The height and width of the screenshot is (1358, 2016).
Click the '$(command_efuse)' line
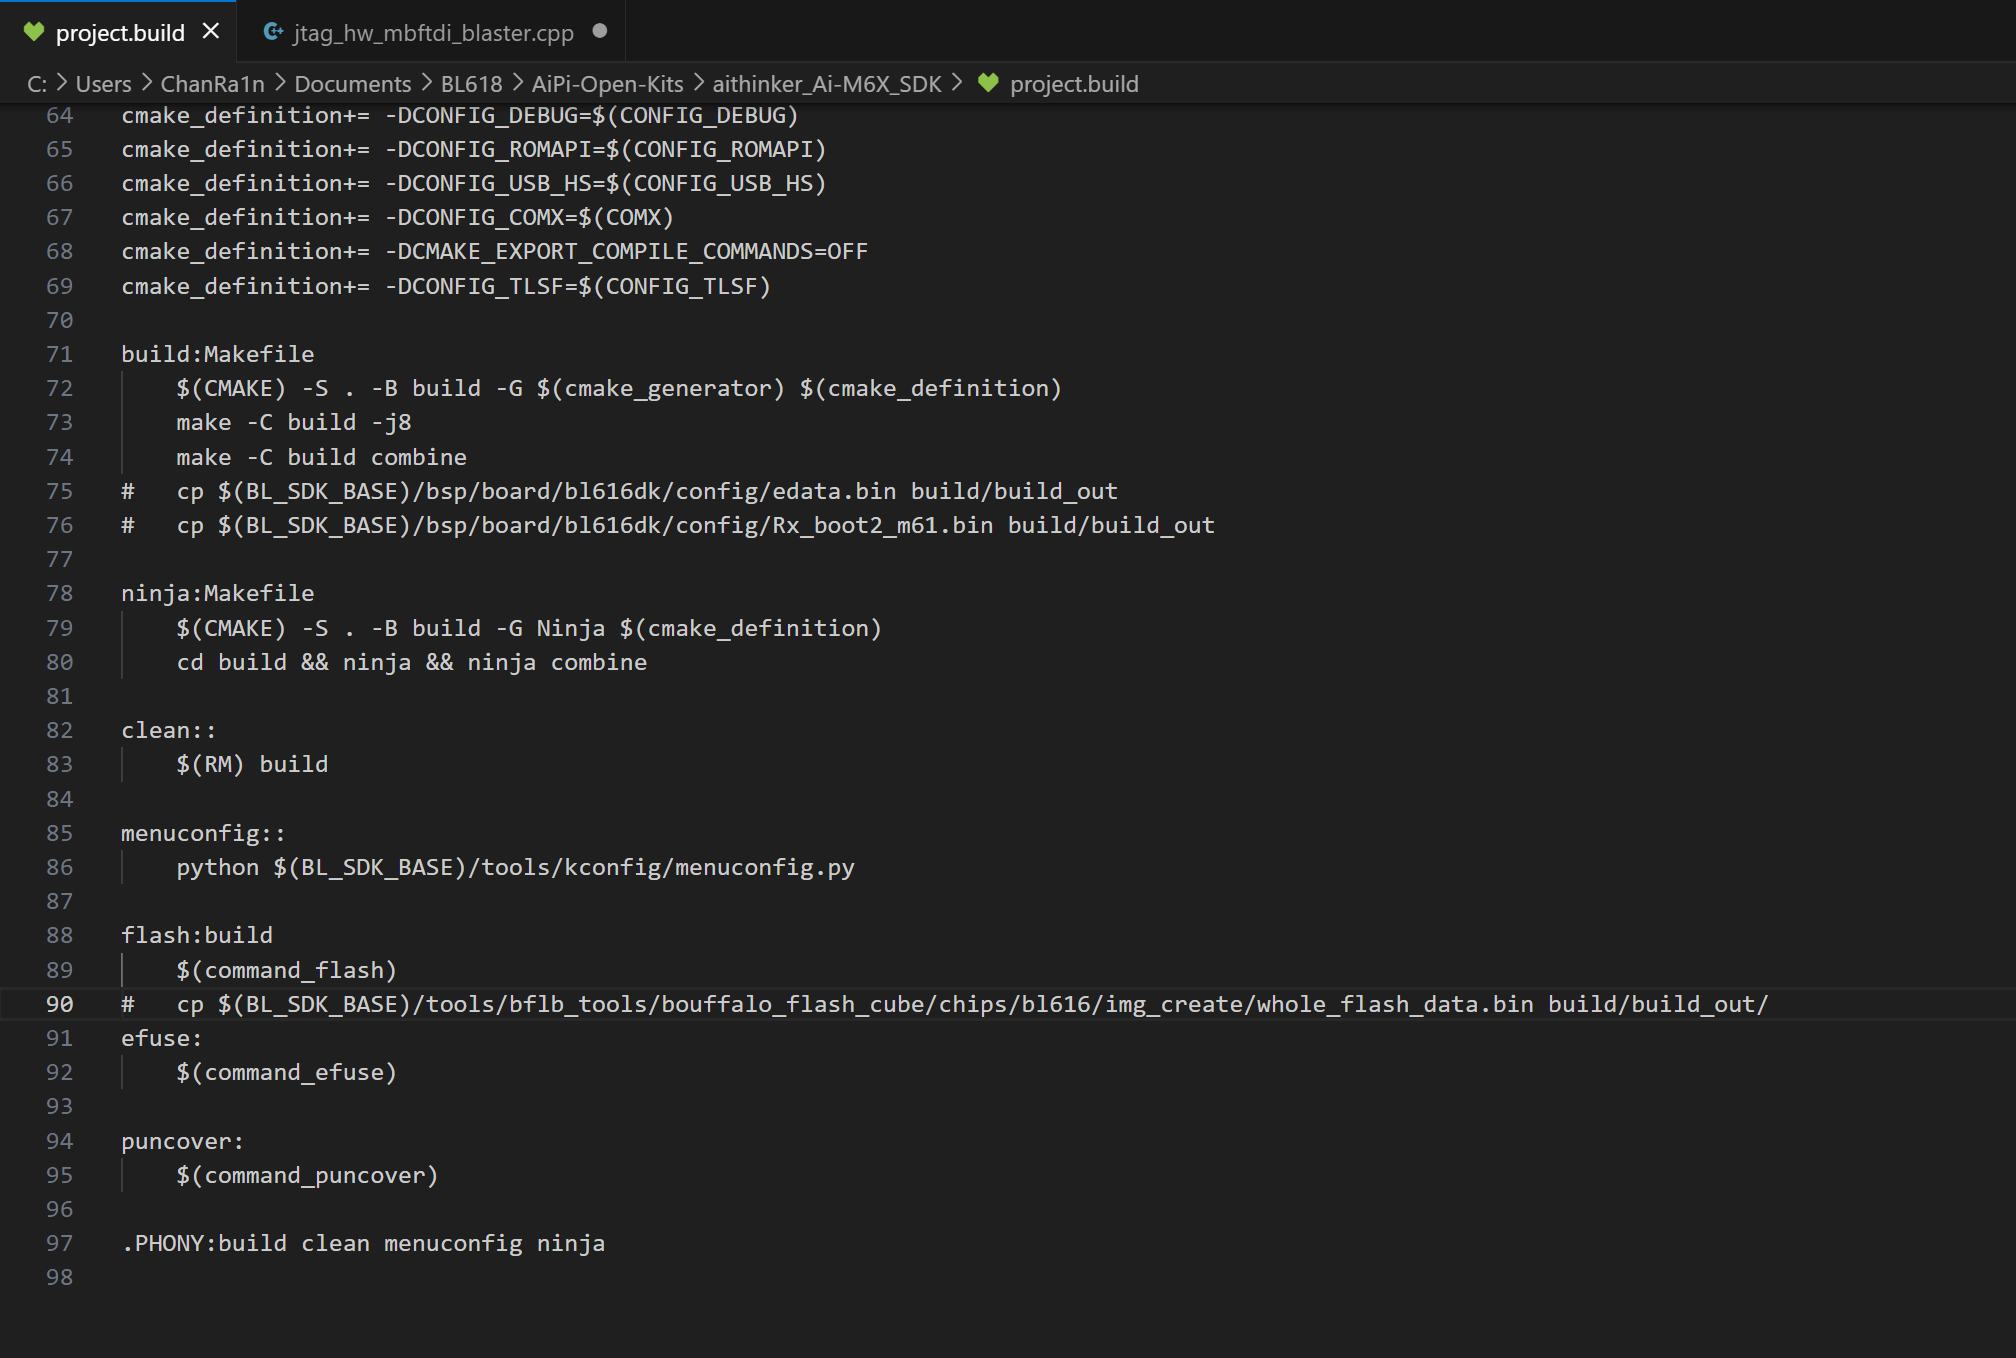pyautogui.click(x=286, y=1072)
